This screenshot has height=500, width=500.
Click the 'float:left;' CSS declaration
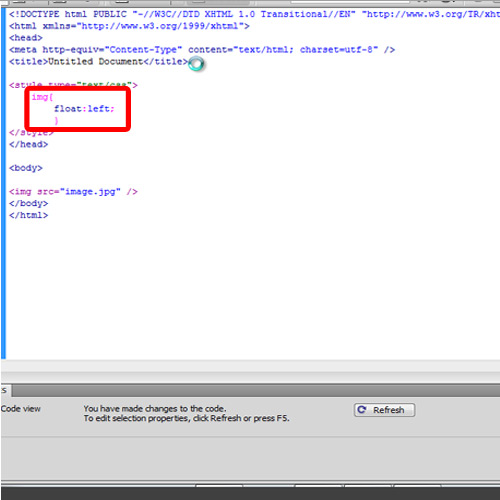[84, 109]
